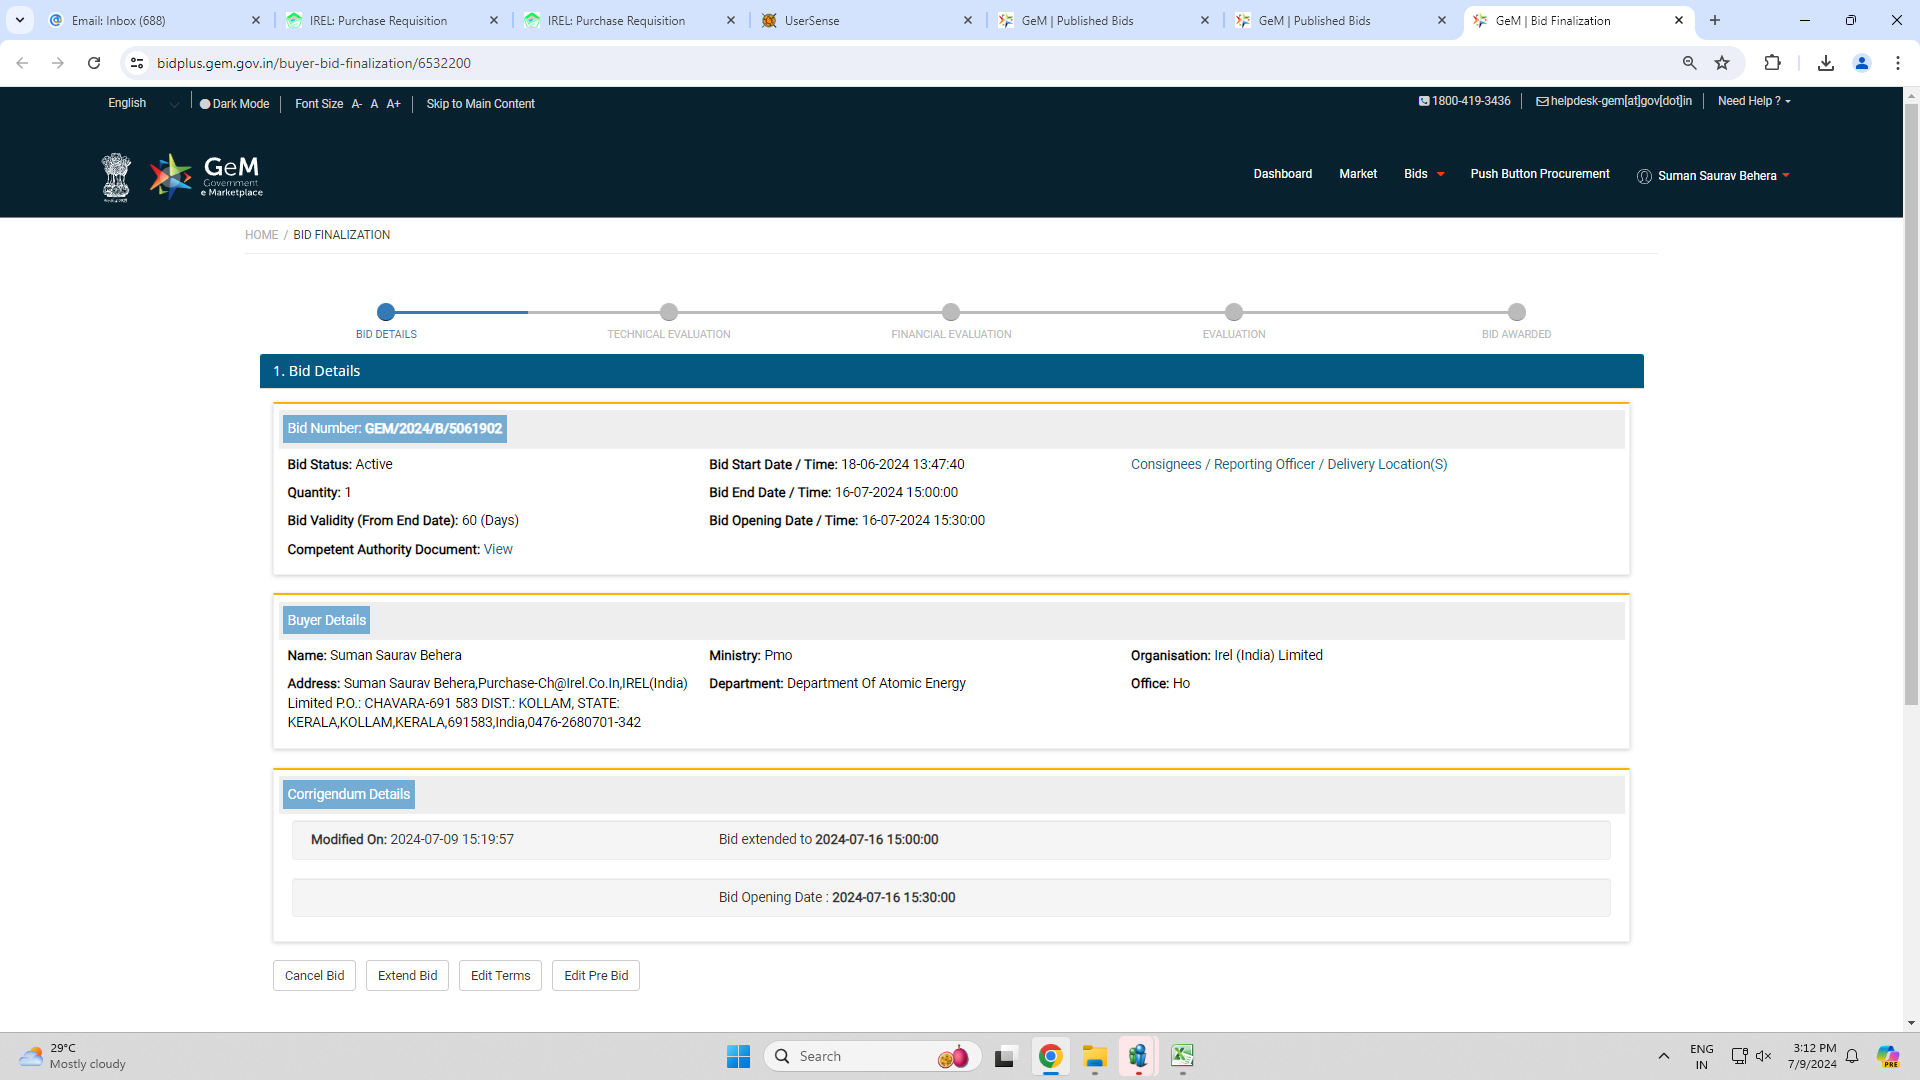Open the Dashboard menu item

[1282, 174]
